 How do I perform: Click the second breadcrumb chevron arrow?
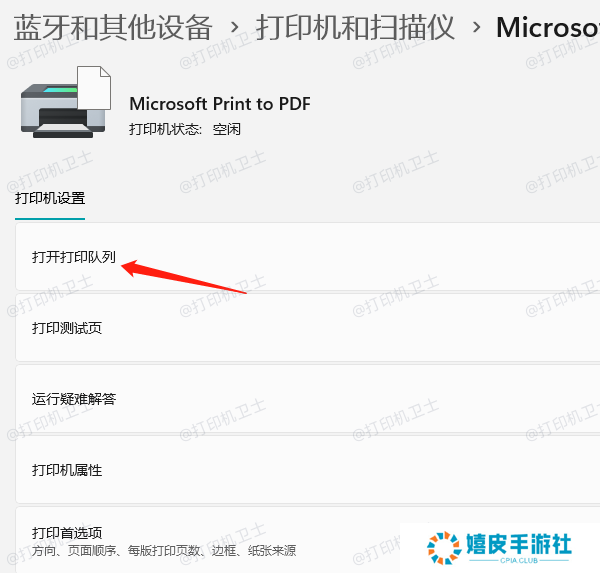click(x=476, y=28)
